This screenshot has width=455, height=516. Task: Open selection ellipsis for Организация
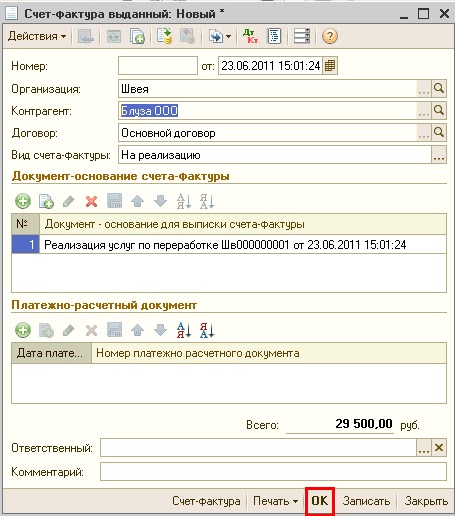tap(424, 89)
